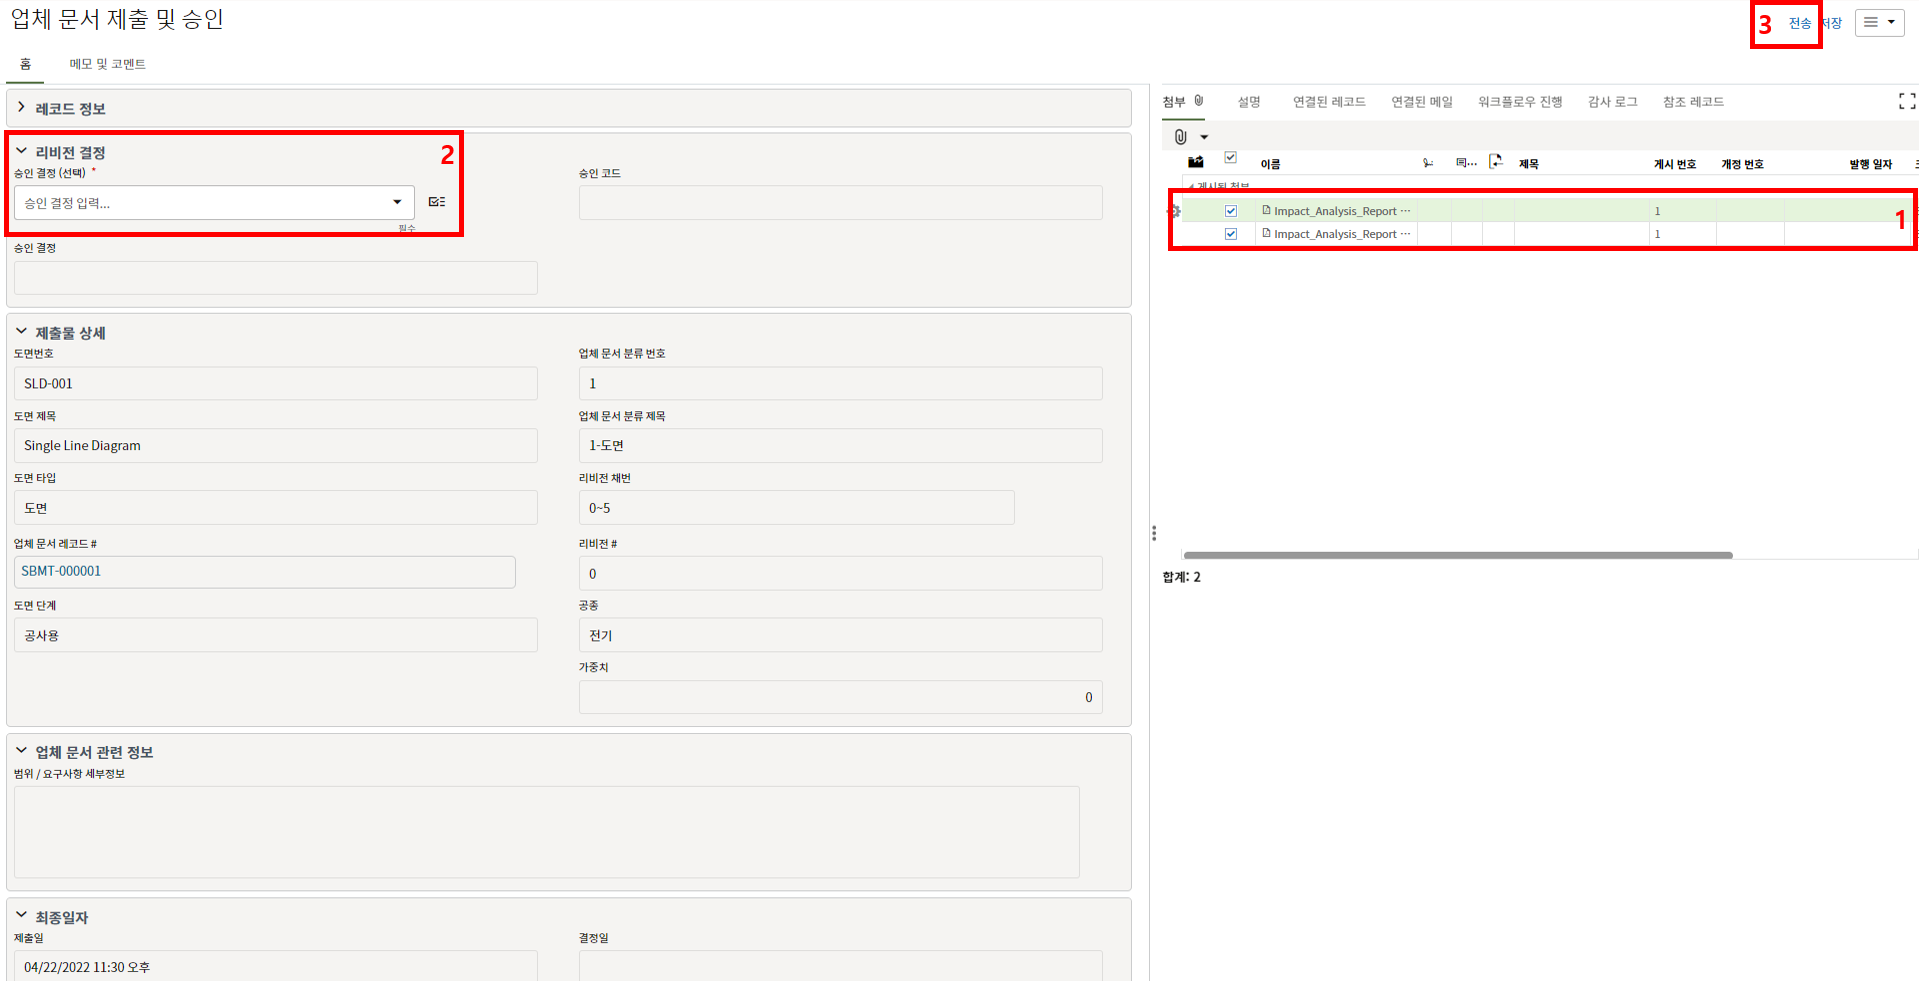This screenshot has width=1919, height=989.
Task: Click the paperclip attach icon in attachments toolbar
Action: point(1181,137)
